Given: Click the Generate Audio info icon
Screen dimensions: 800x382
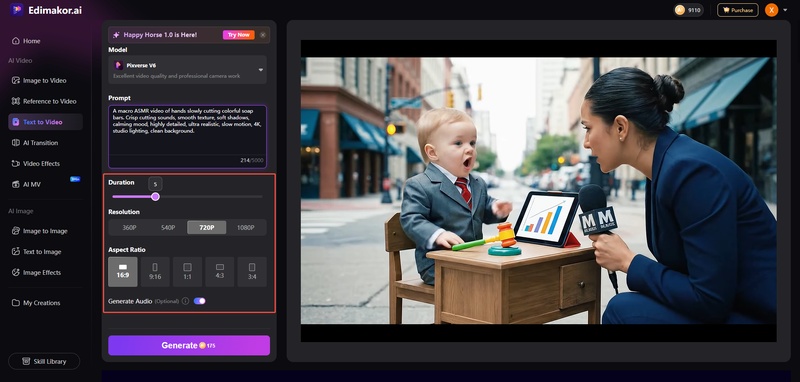Looking at the screenshot, I should (185, 301).
